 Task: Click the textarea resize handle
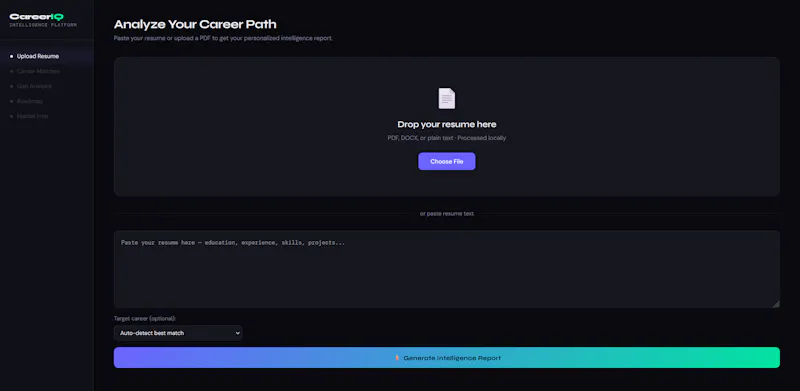776,304
